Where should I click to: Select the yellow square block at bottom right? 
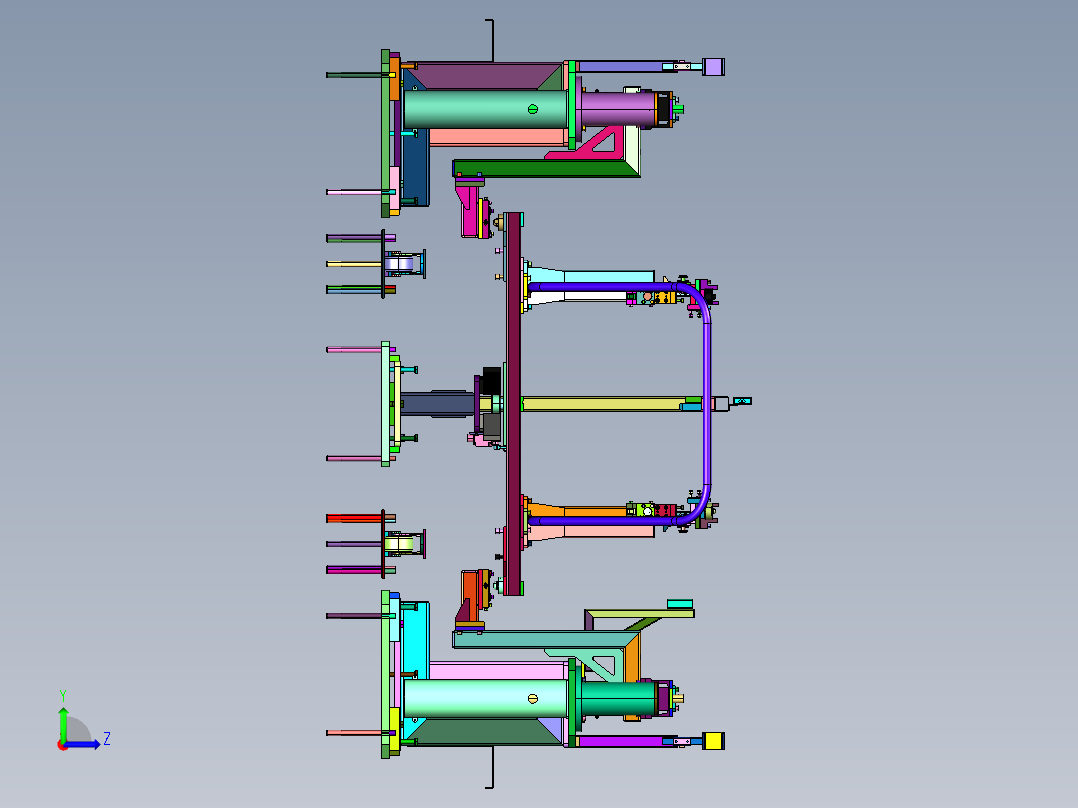714,741
